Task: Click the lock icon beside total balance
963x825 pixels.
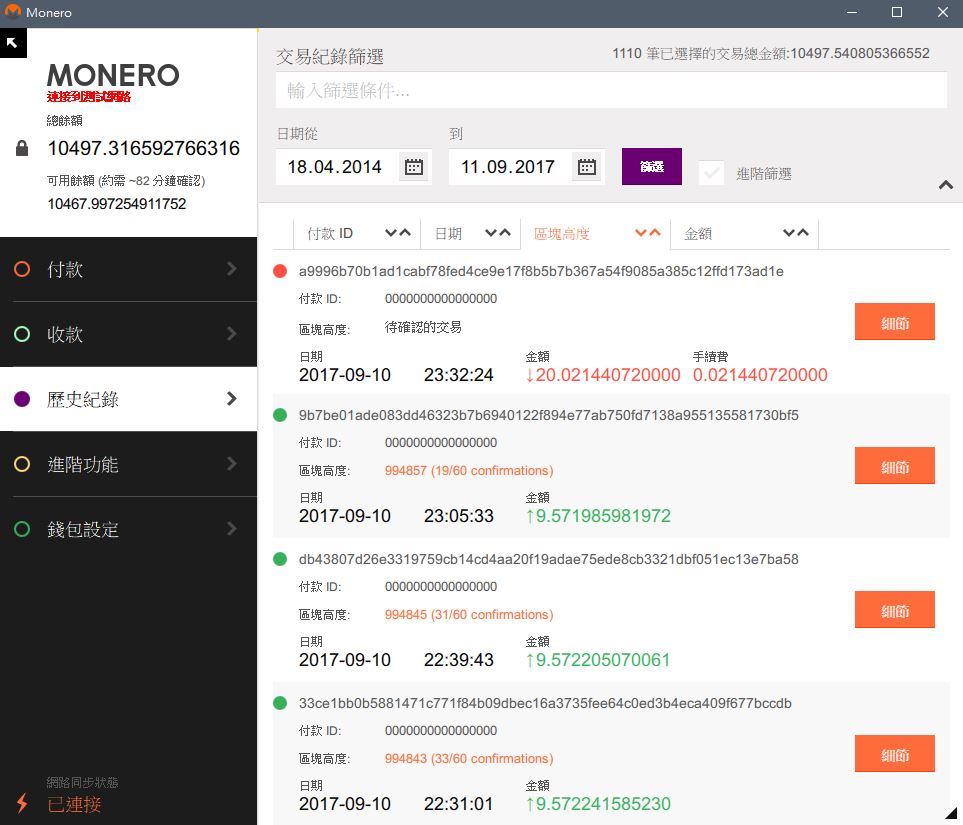Action: click(21, 148)
